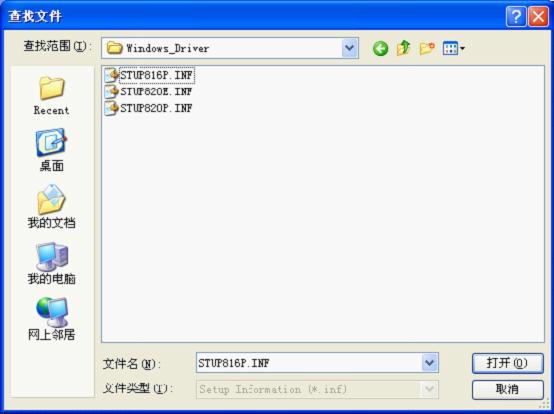Click the 取消 button

click(x=507, y=390)
